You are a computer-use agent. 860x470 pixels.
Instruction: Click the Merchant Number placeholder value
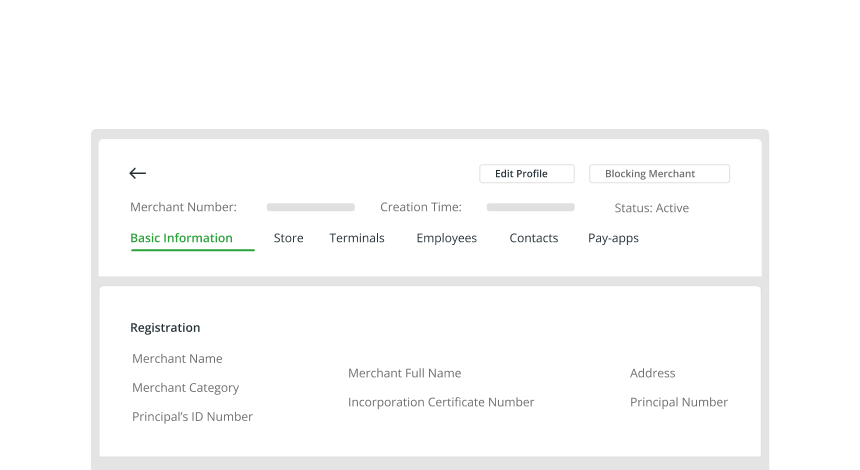tap(310, 207)
